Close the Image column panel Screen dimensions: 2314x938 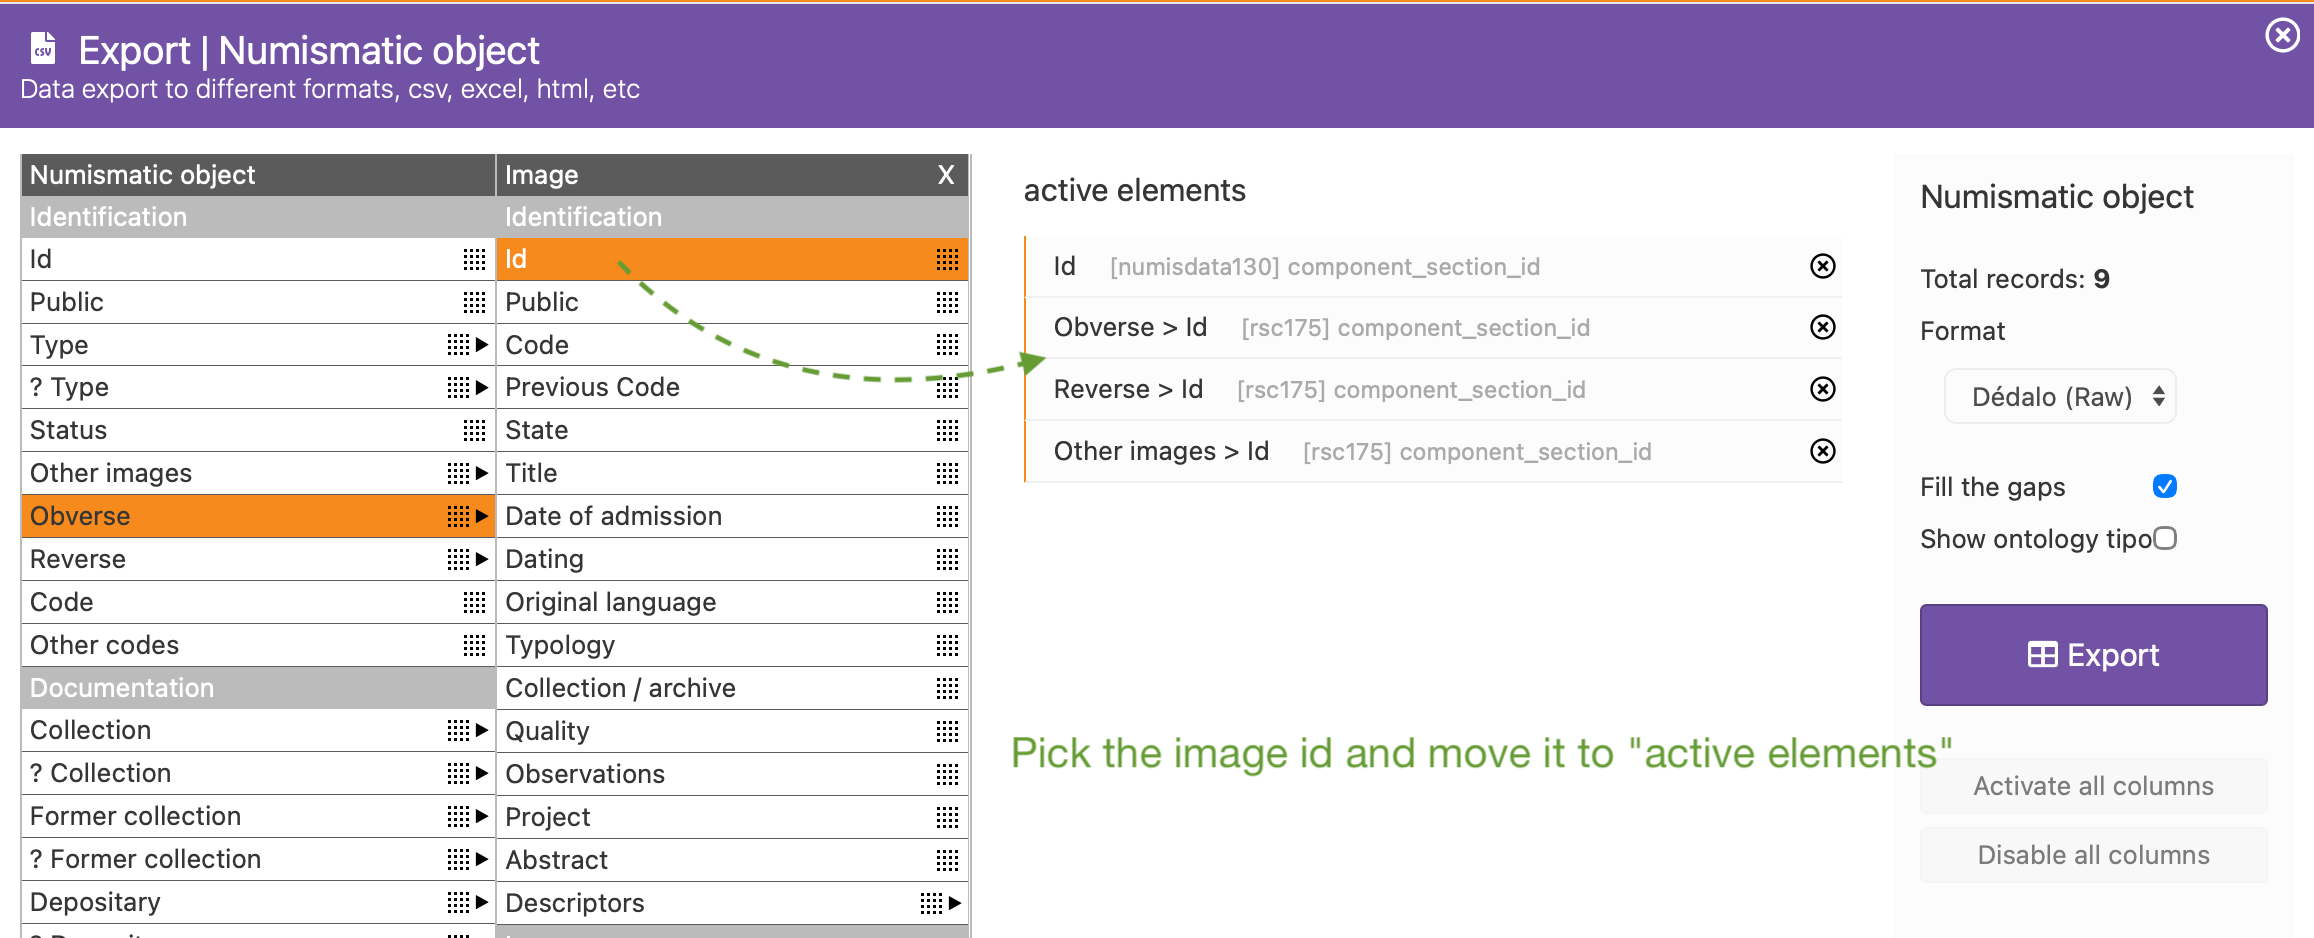(x=945, y=175)
